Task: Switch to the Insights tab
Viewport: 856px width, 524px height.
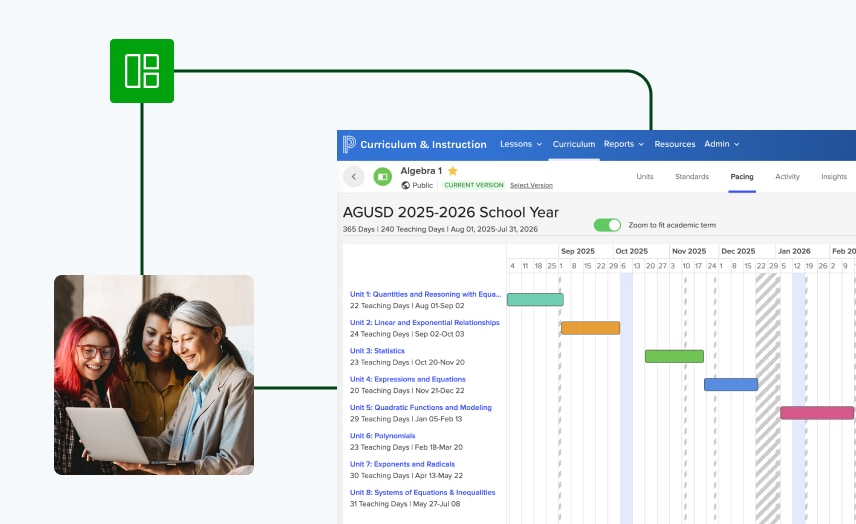Action: pyautogui.click(x=834, y=176)
